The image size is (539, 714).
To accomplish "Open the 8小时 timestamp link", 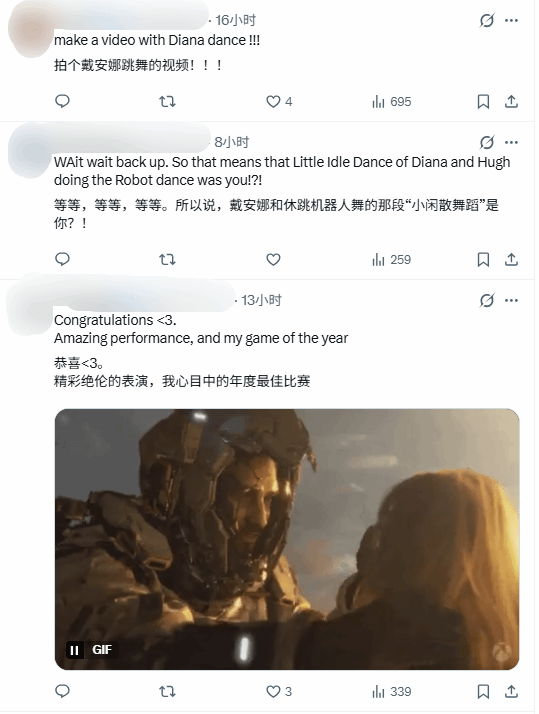I will click(x=232, y=143).
